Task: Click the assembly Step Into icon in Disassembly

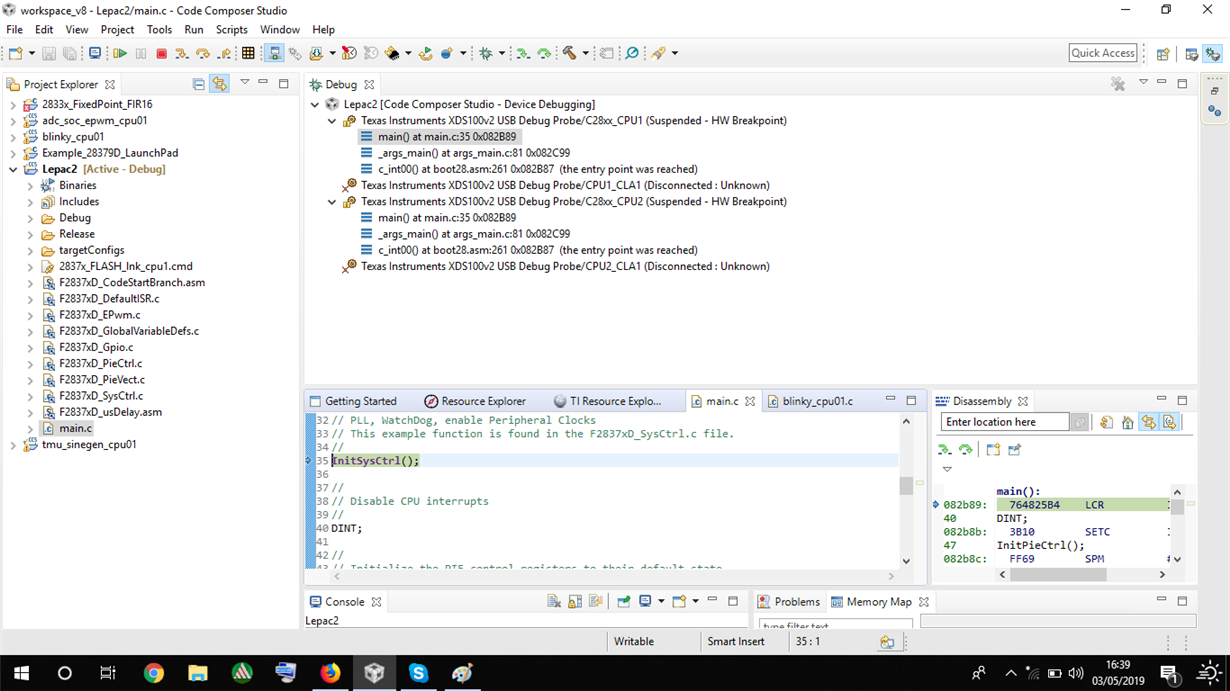Action: tap(945, 449)
